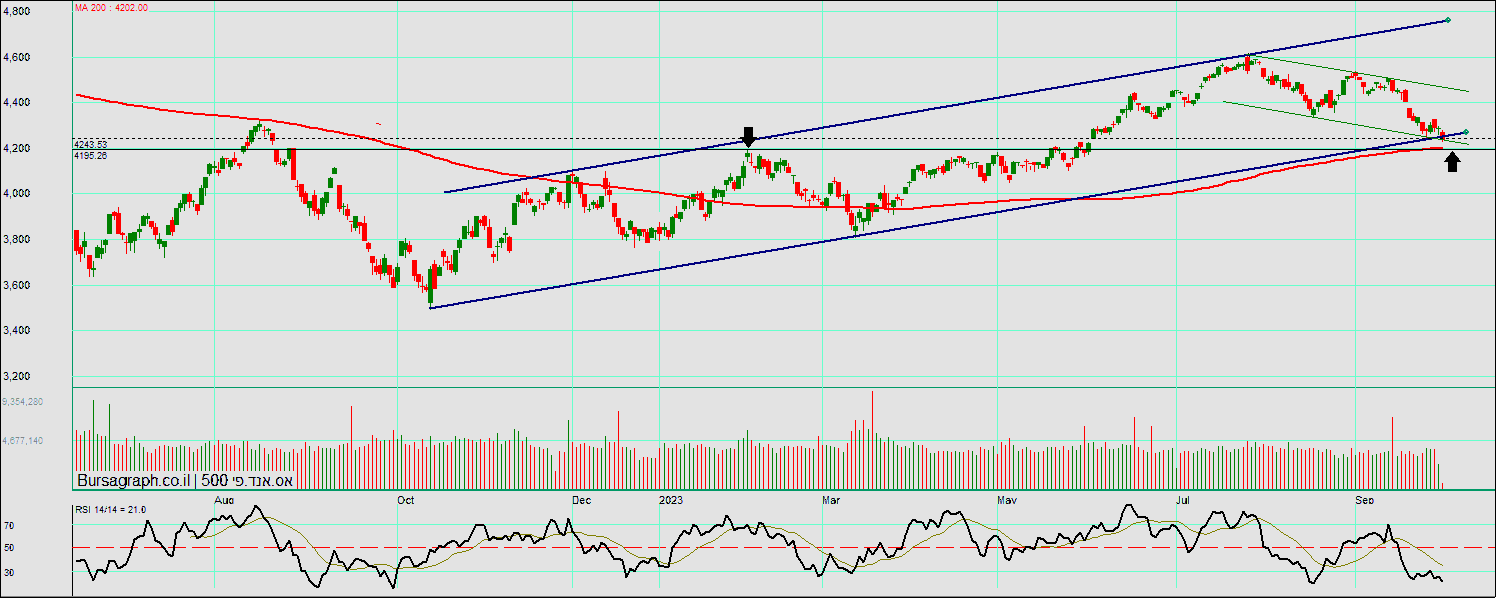Click the May date axis label
1496x598 pixels.
1007,498
